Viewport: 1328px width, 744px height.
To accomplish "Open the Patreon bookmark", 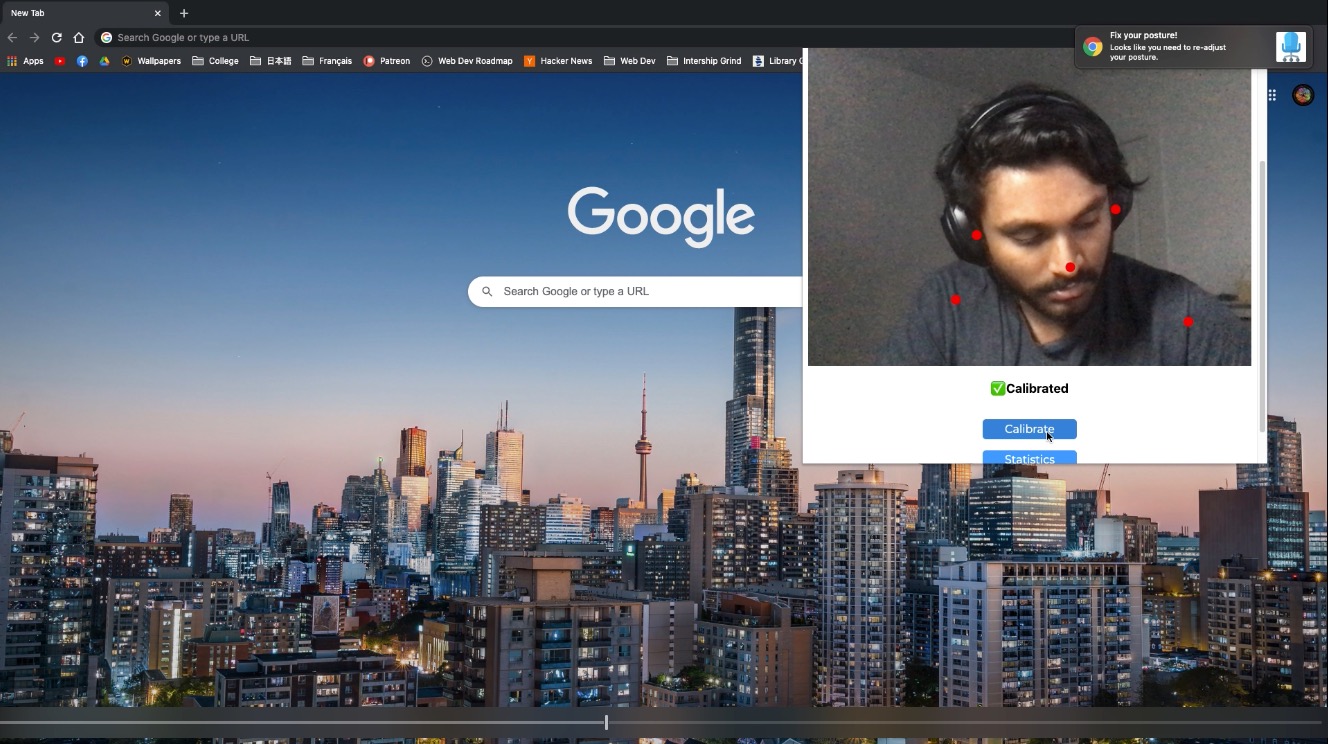I will pos(387,61).
